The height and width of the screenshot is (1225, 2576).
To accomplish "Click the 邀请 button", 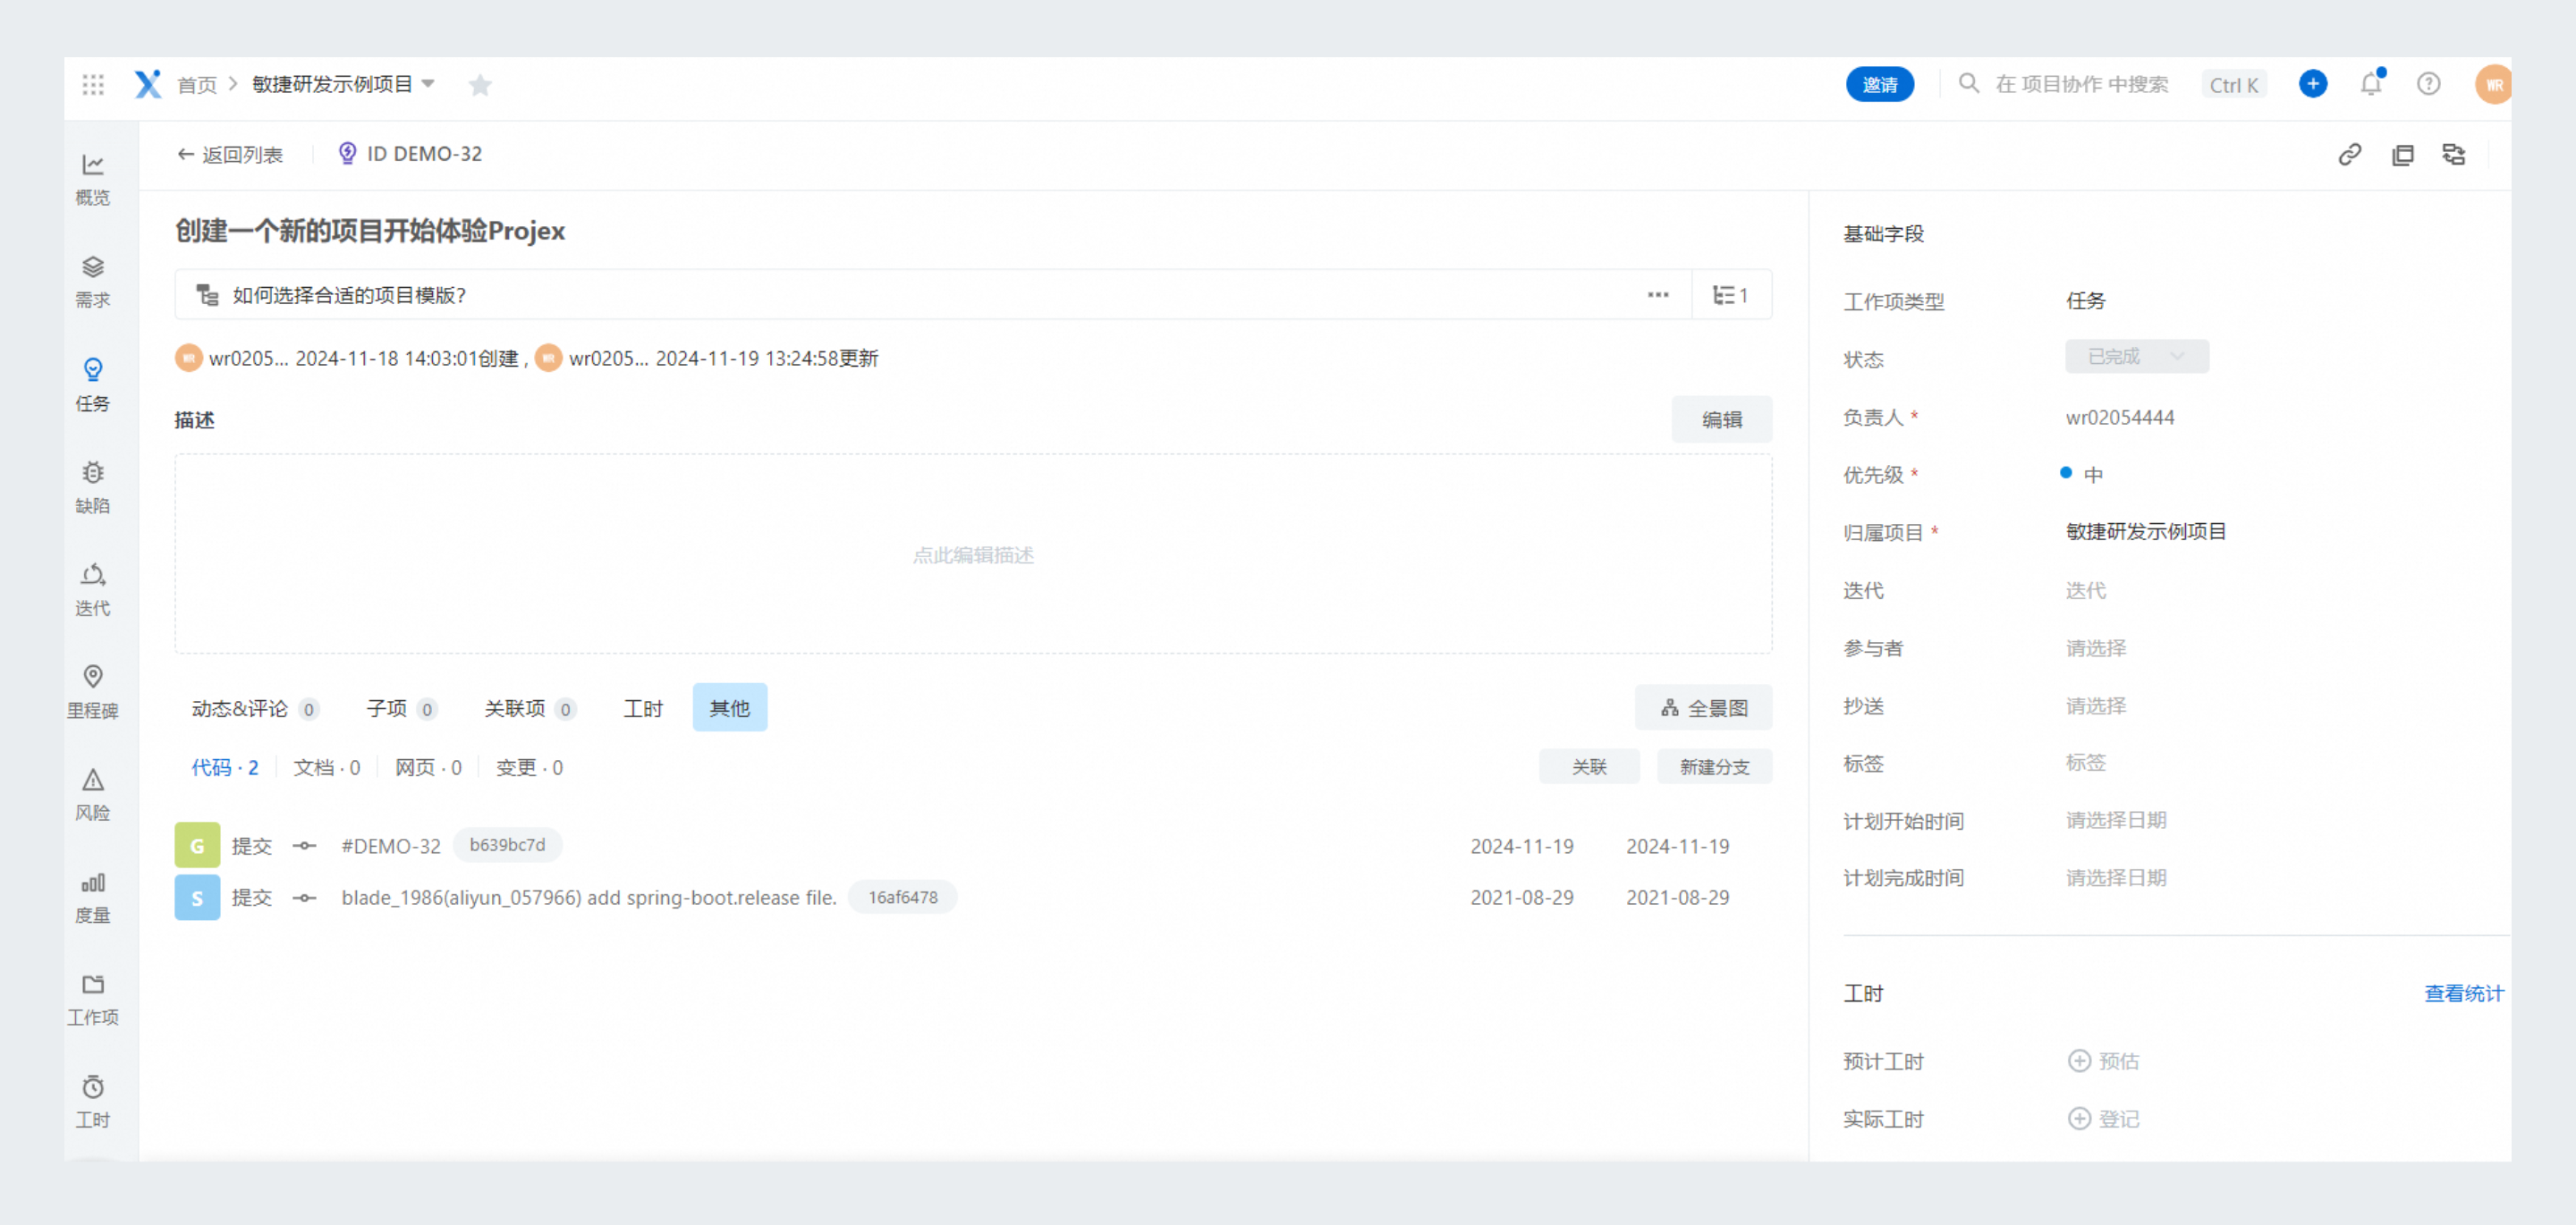I will [x=1880, y=85].
